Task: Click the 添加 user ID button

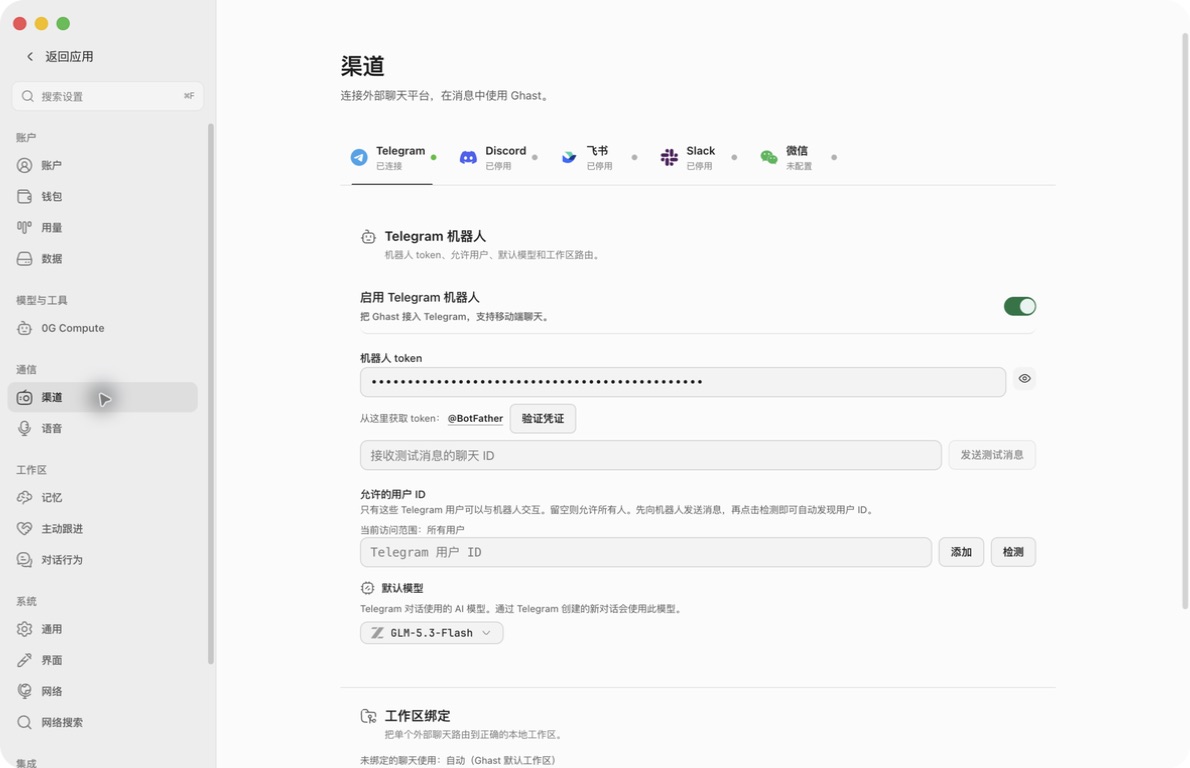Action: (962, 552)
